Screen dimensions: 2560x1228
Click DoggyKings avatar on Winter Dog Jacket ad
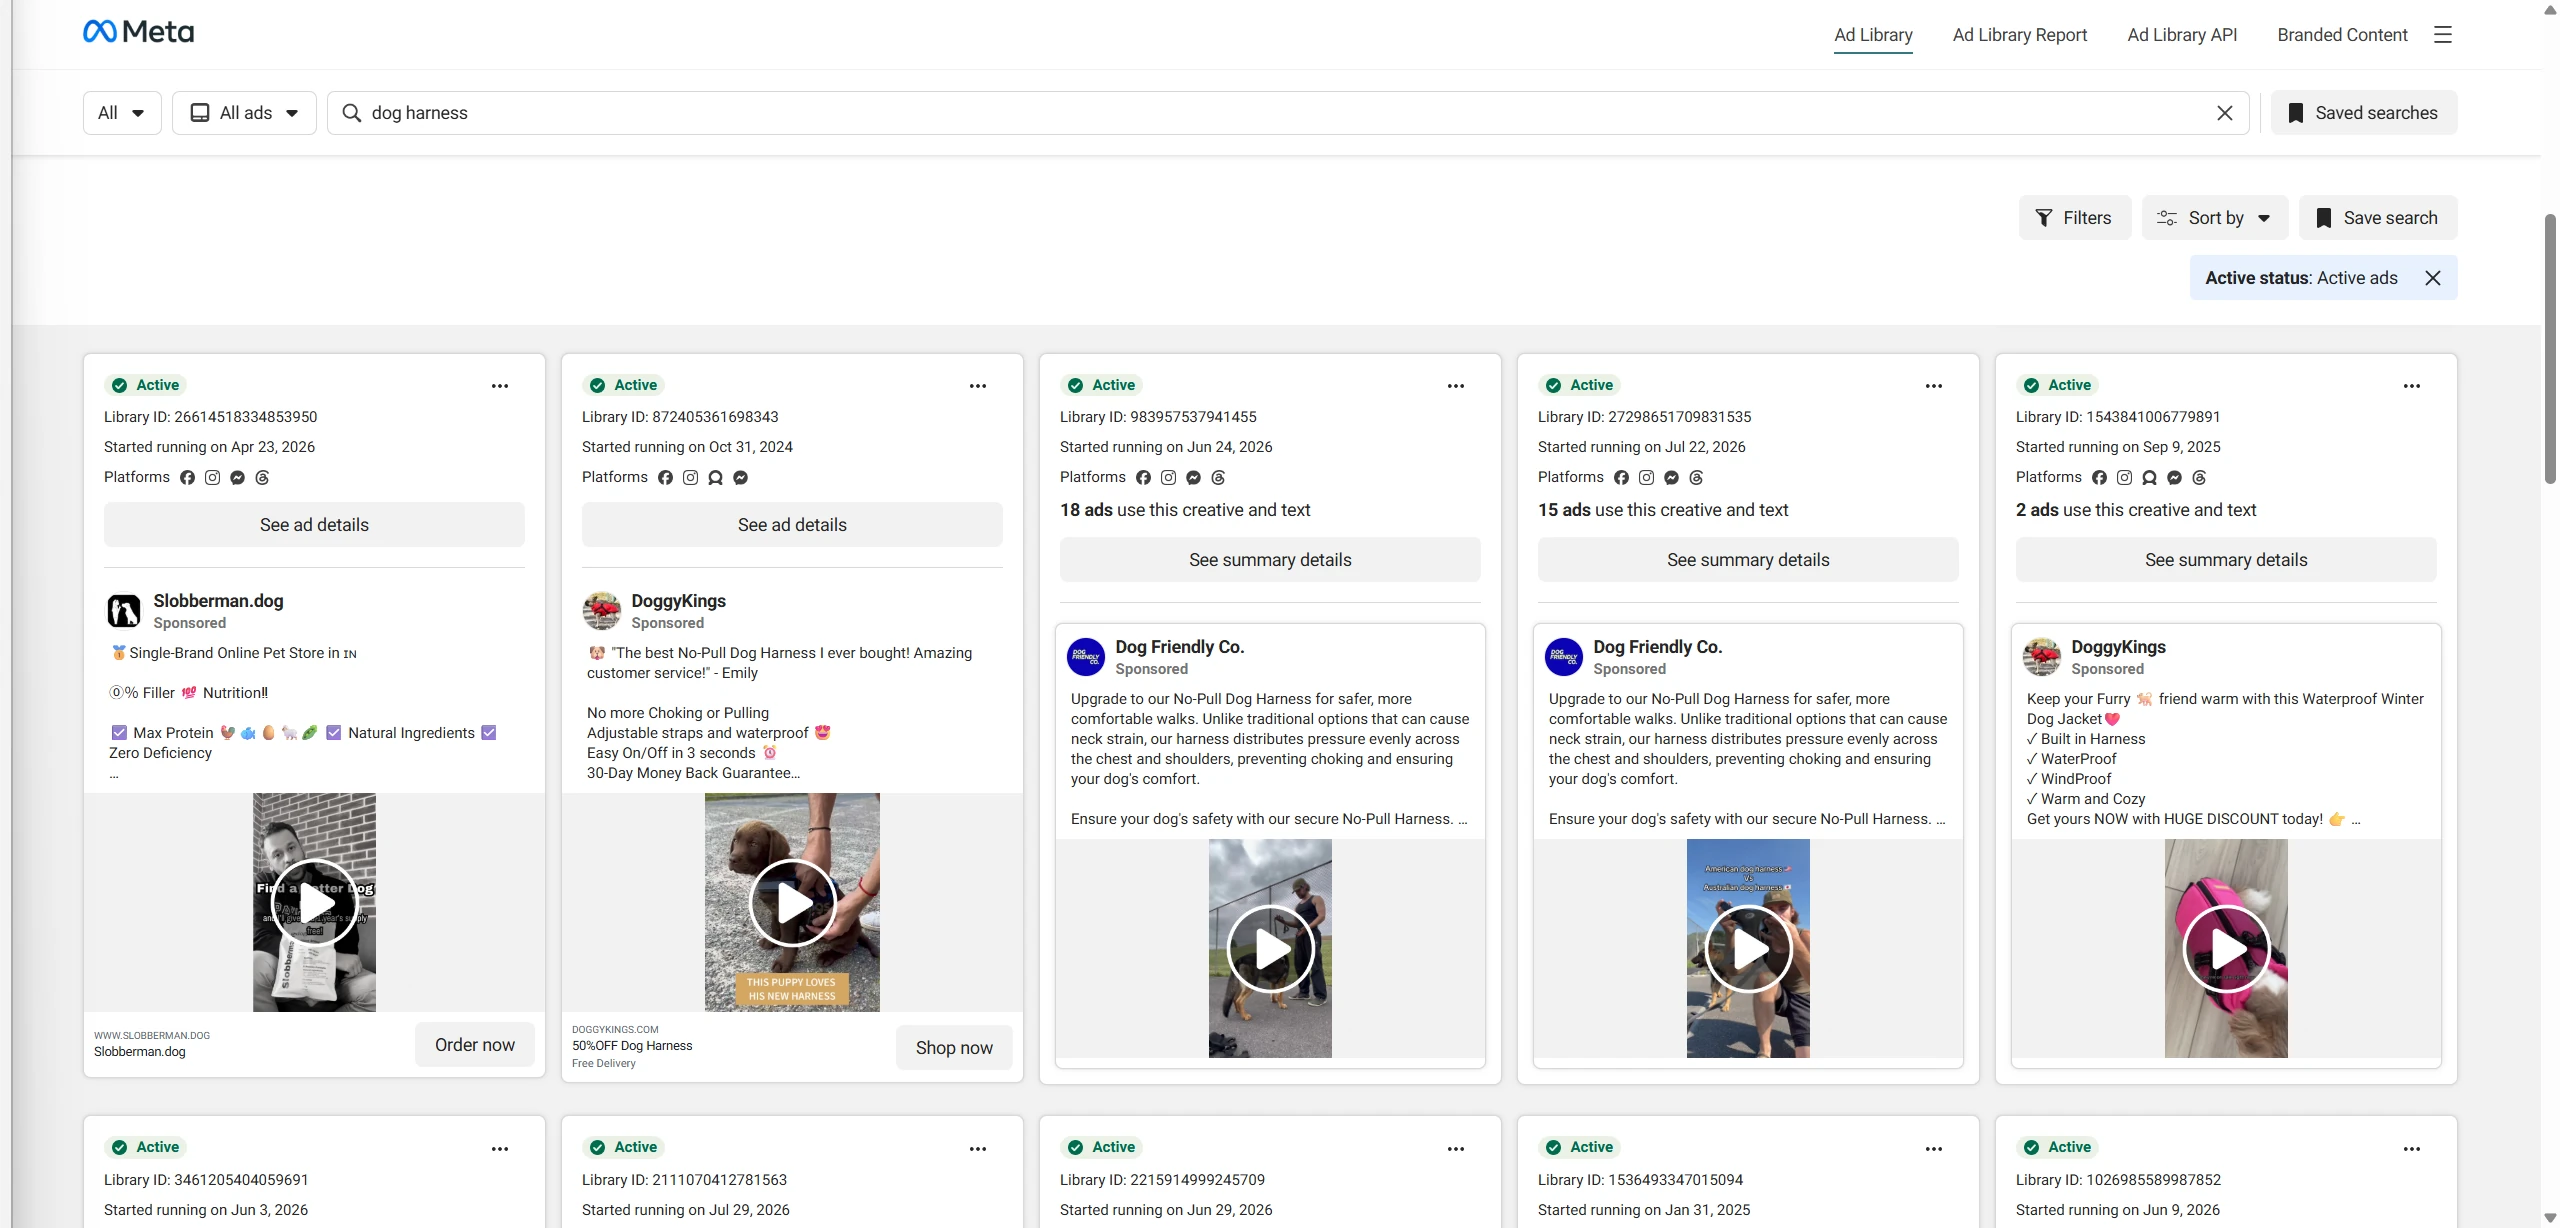pyautogui.click(x=2042, y=657)
